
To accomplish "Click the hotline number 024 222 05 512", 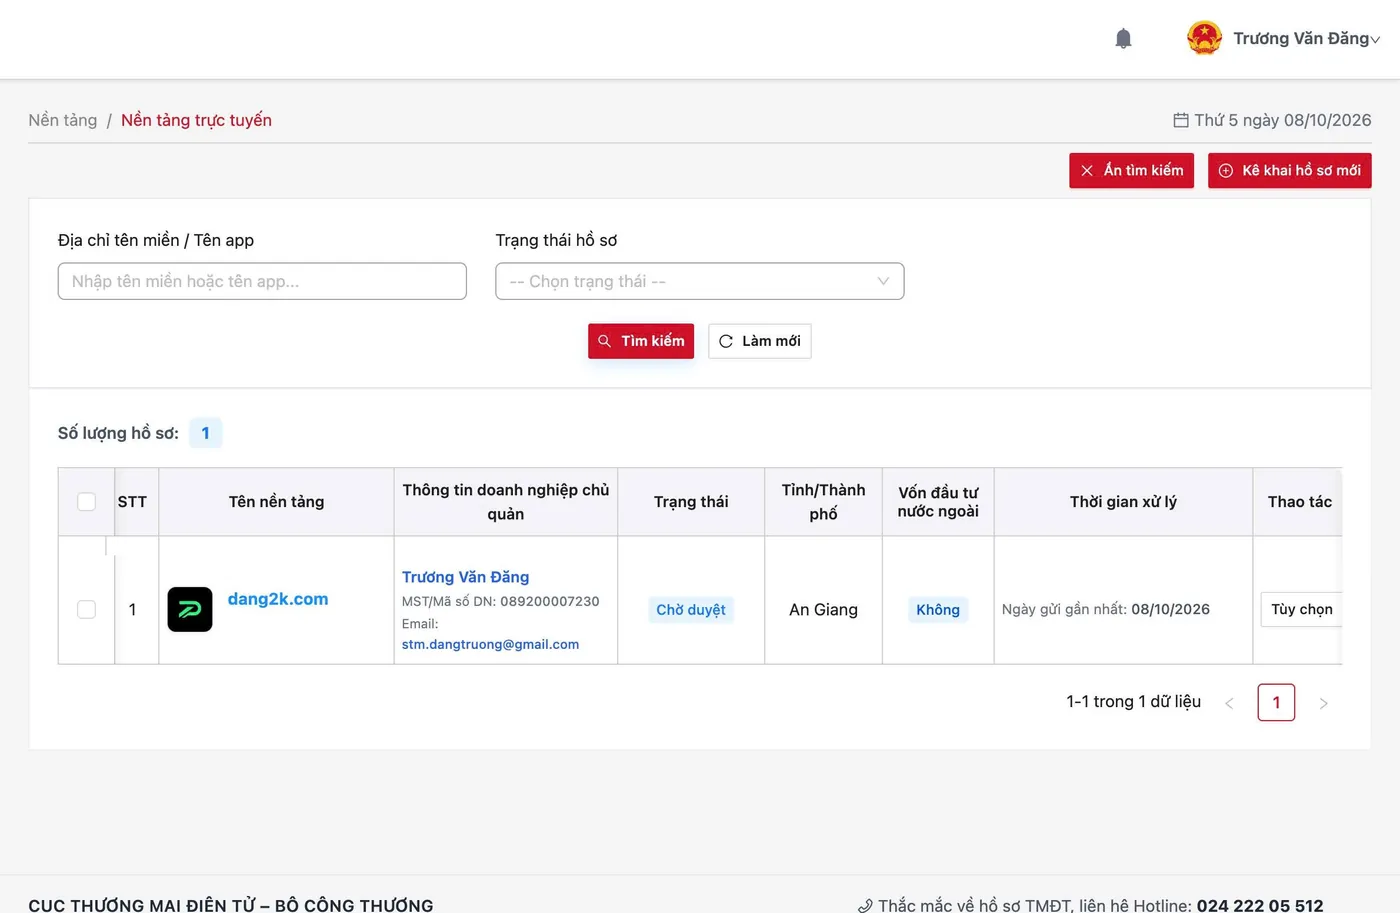I will point(1260,905).
